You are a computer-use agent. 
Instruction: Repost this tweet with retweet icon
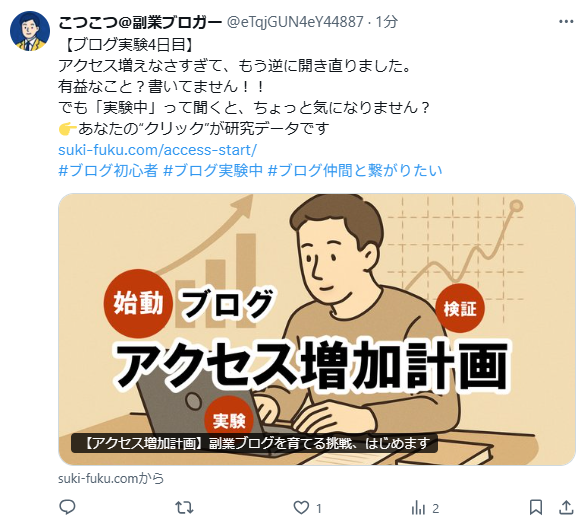pos(184,507)
